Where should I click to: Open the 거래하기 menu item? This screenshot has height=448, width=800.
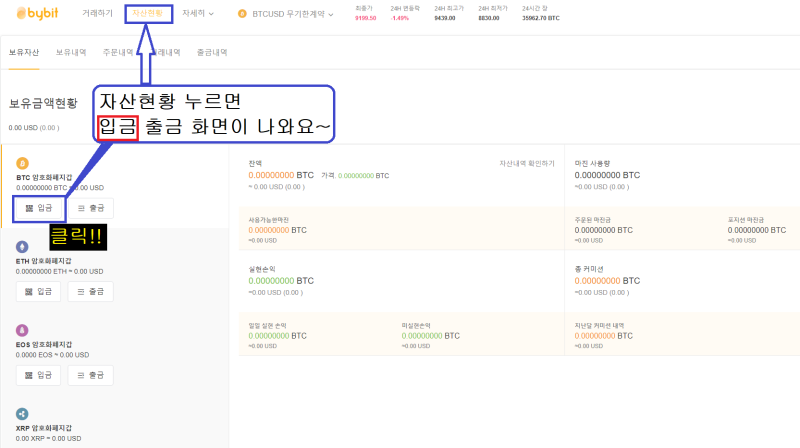click(x=97, y=13)
